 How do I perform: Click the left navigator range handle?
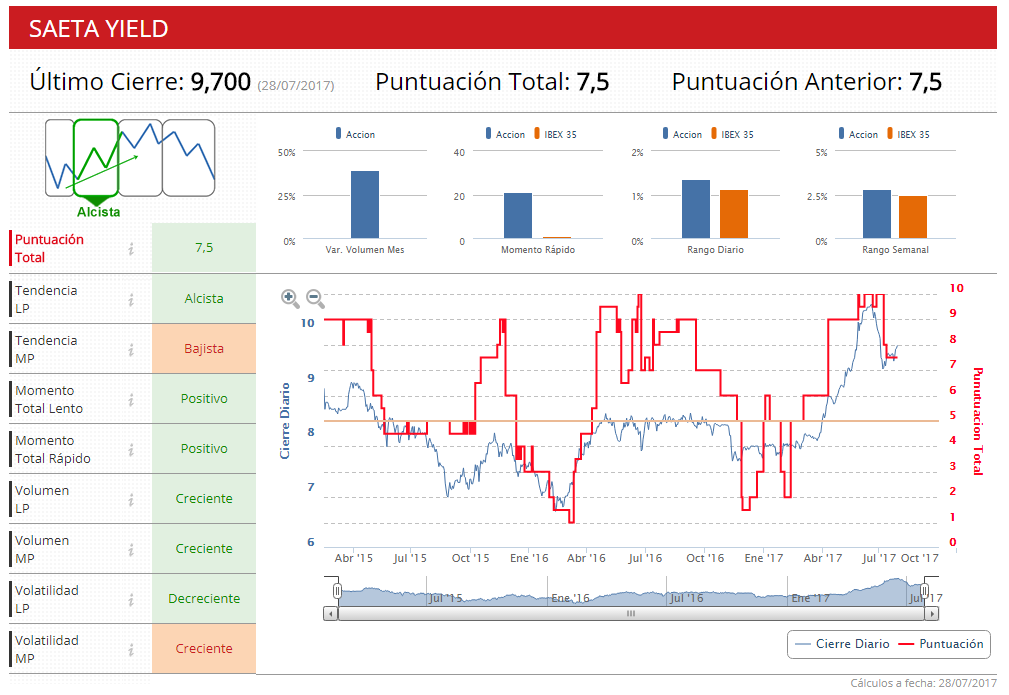(337, 591)
